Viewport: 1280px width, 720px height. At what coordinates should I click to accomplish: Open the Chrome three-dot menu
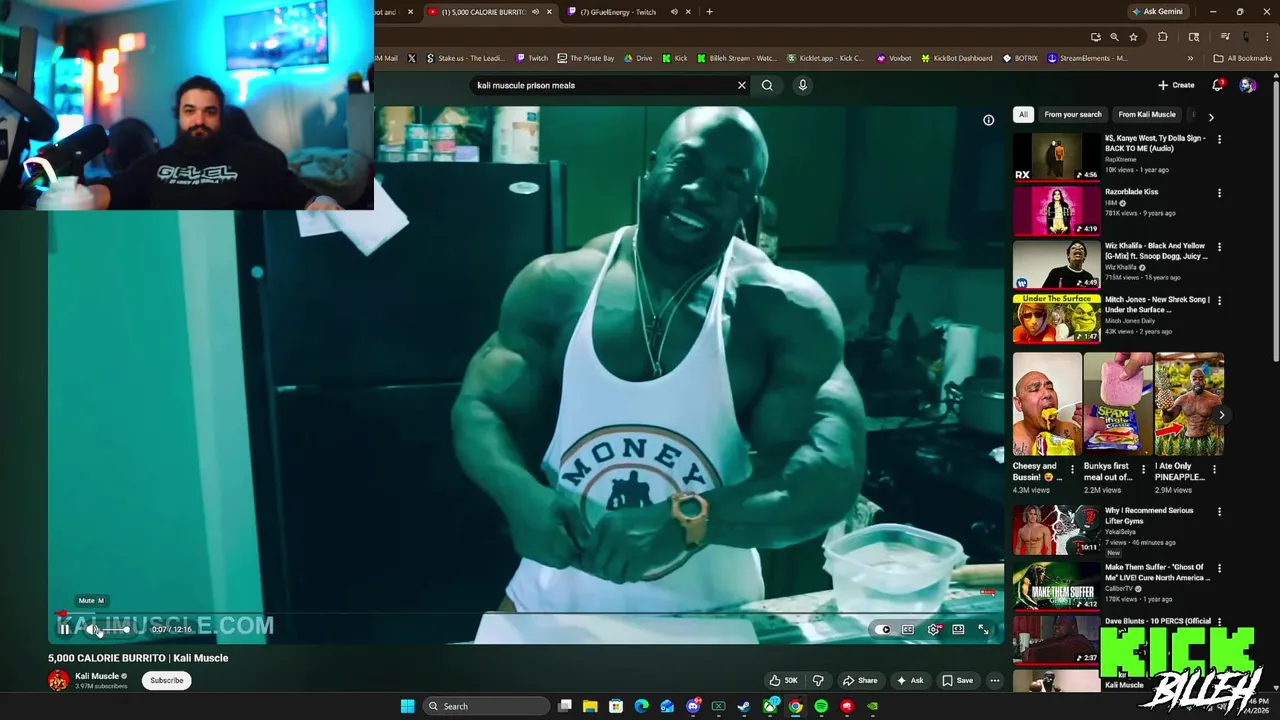point(1268,37)
